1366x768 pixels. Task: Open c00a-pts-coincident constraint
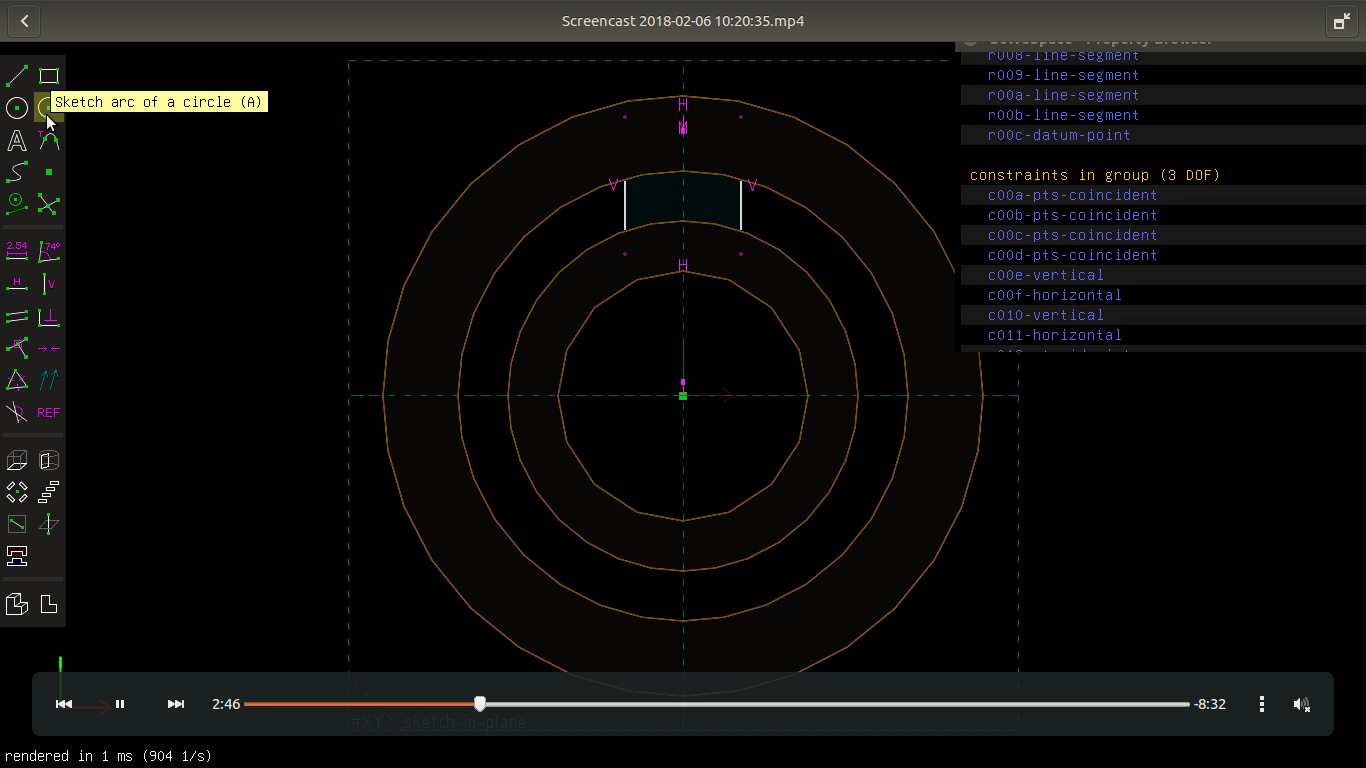click(x=1073, y=195)
